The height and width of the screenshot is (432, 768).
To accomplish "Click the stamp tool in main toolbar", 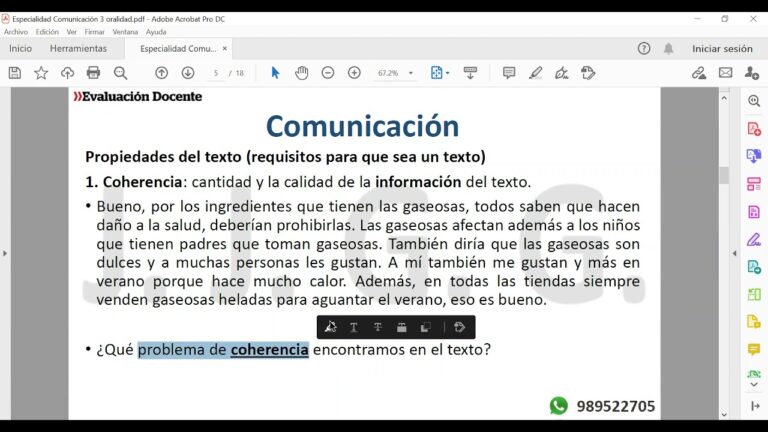I will coord(588,73).
